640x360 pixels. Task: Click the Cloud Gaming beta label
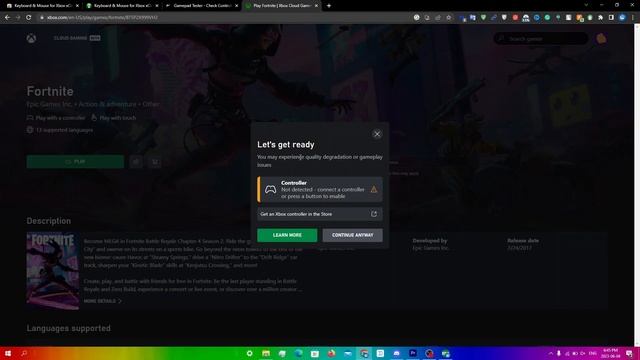(77, 38)
